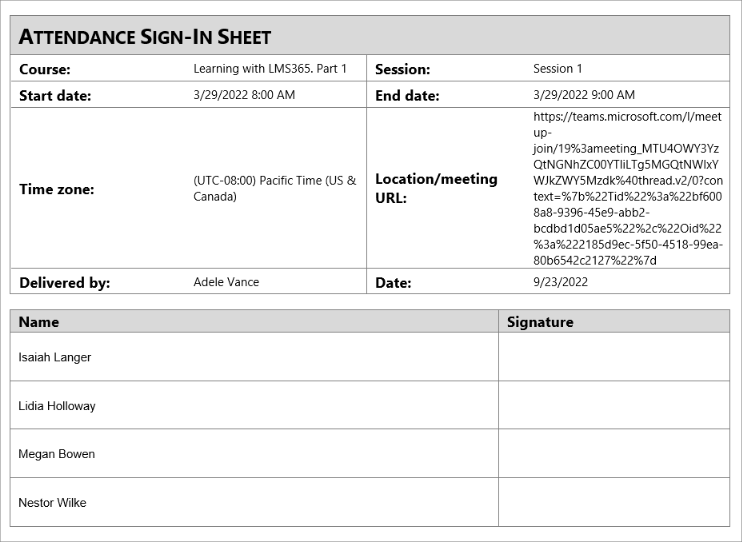Click the signature cell for Nestor Wilke
This screenshot has height=542, width=742.
614,503
